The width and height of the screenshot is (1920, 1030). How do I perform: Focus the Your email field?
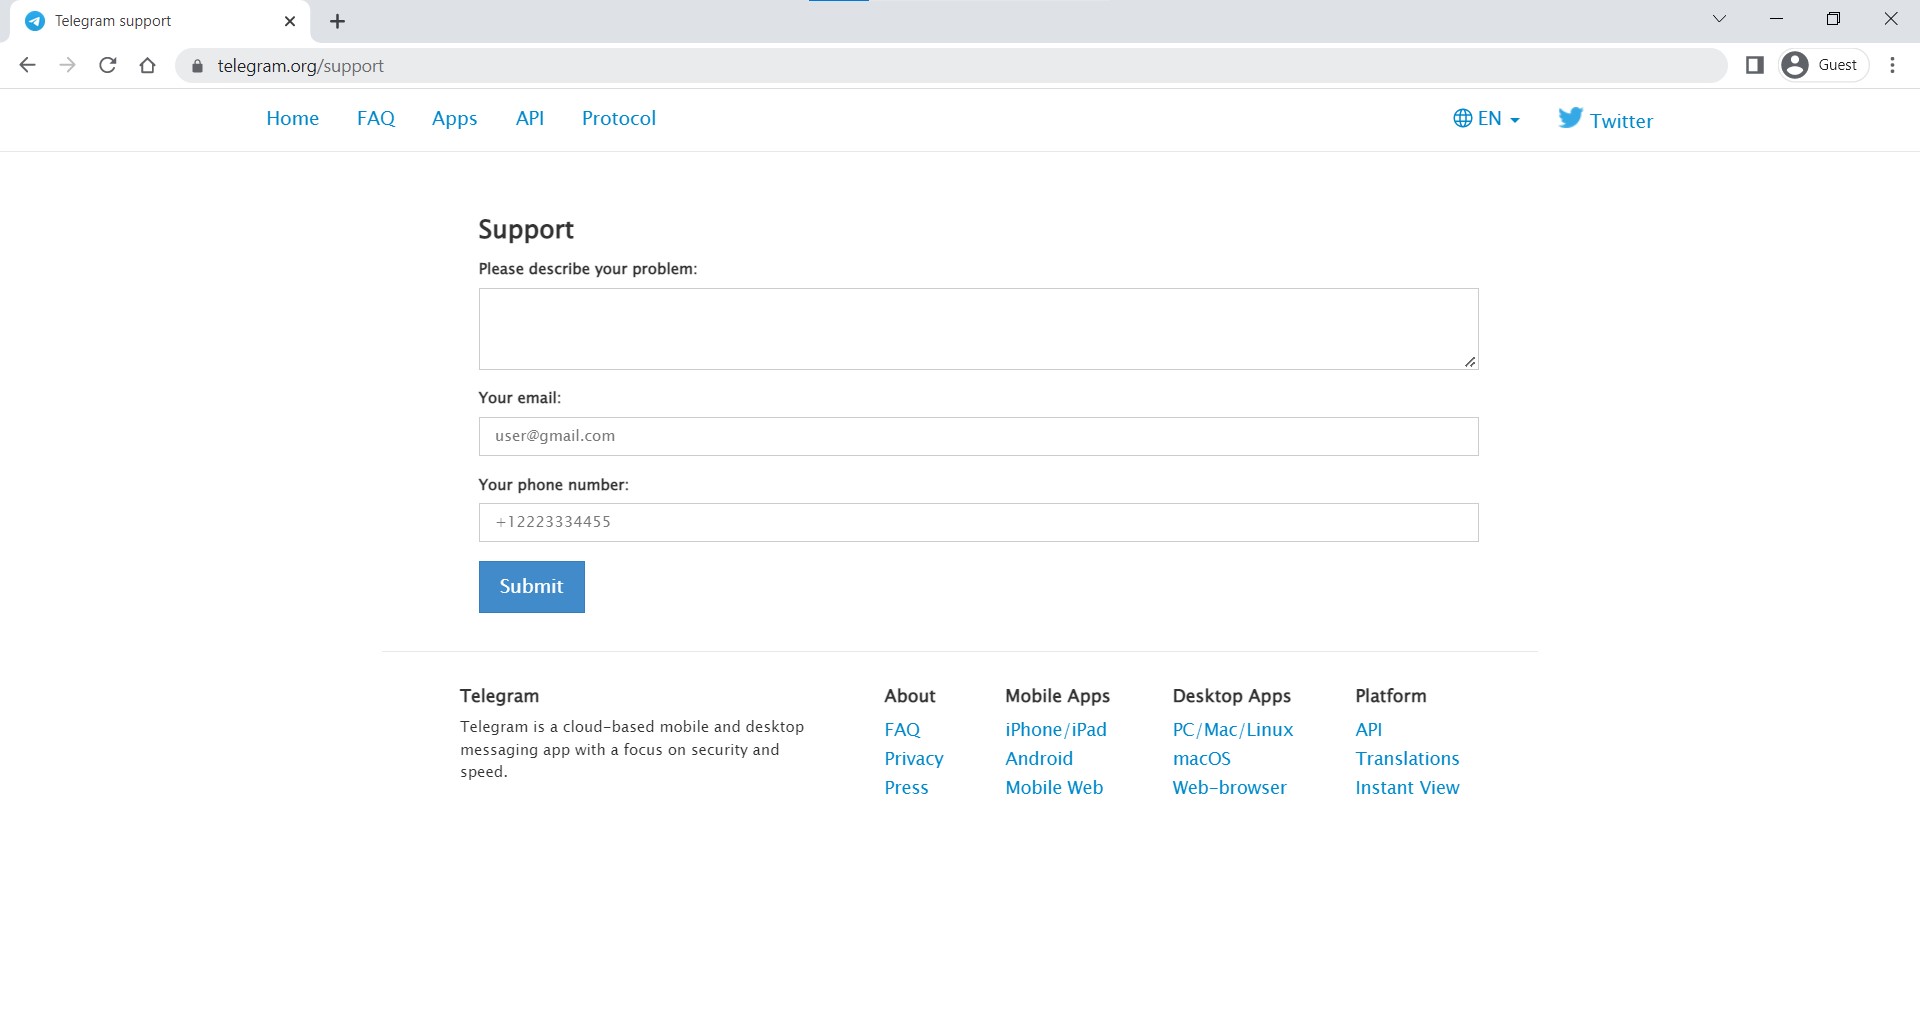point(978,436)
